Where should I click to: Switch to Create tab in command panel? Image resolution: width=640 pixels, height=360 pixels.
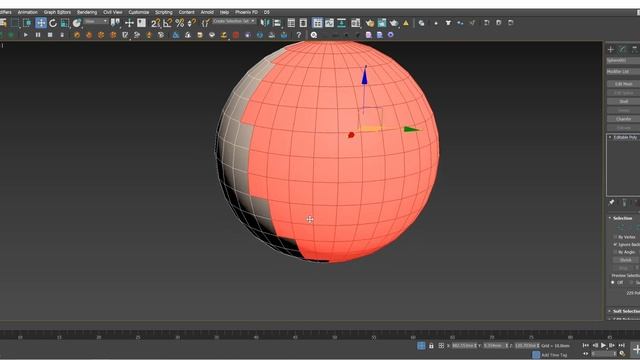[611, 49]
